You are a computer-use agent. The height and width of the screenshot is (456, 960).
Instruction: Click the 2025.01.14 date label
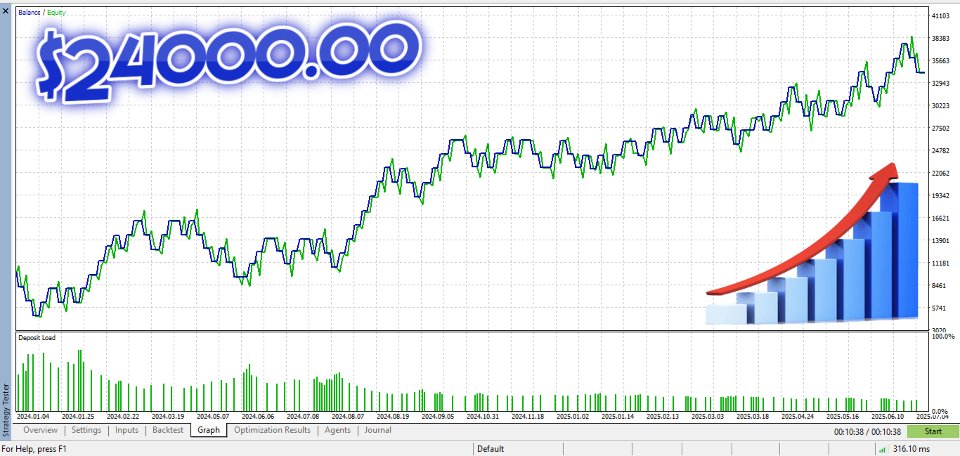point(618,416)
